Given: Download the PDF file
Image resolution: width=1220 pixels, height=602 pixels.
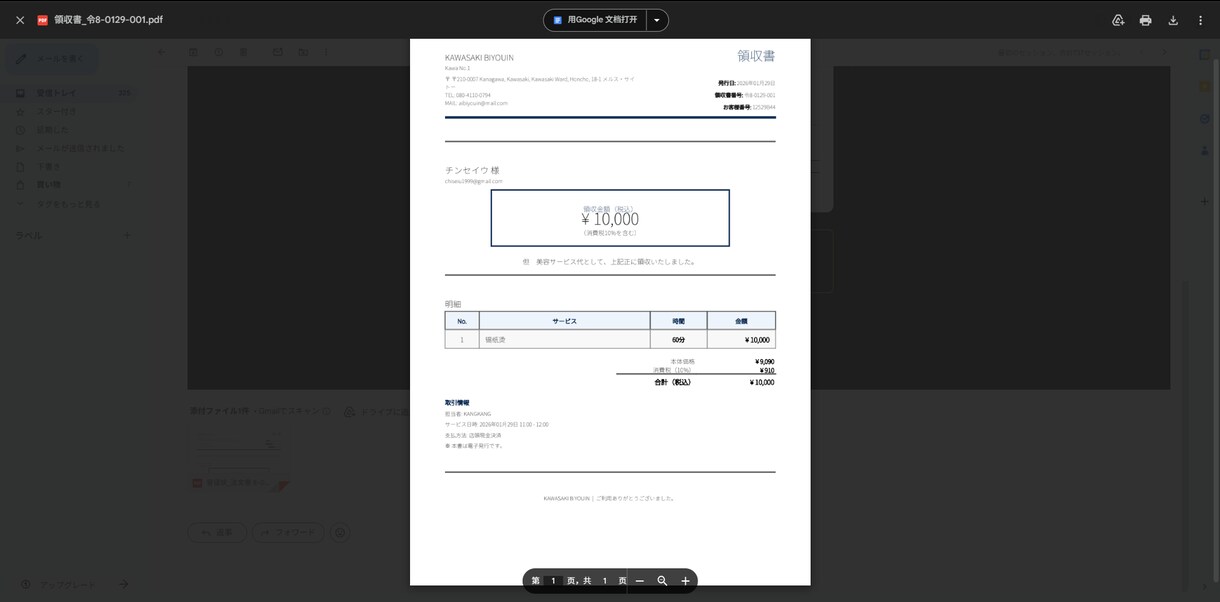Looking at the screenshot, I should pos(1173,20).
